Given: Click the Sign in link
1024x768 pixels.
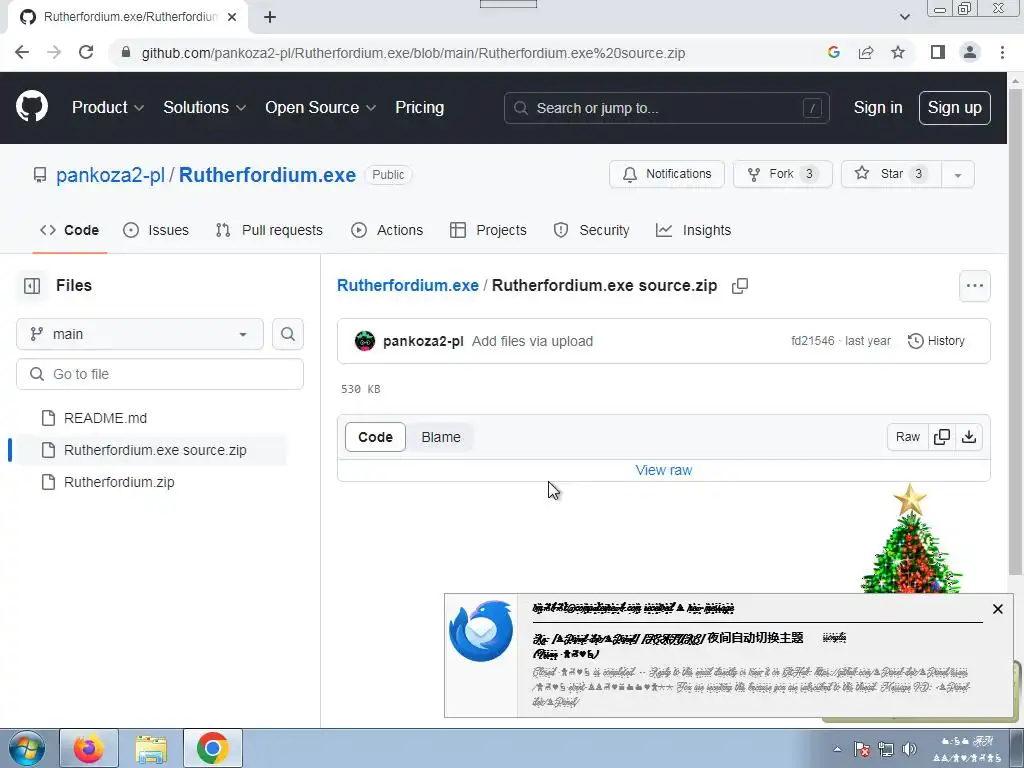Looking at the screenshot, I should click(878, 108).
